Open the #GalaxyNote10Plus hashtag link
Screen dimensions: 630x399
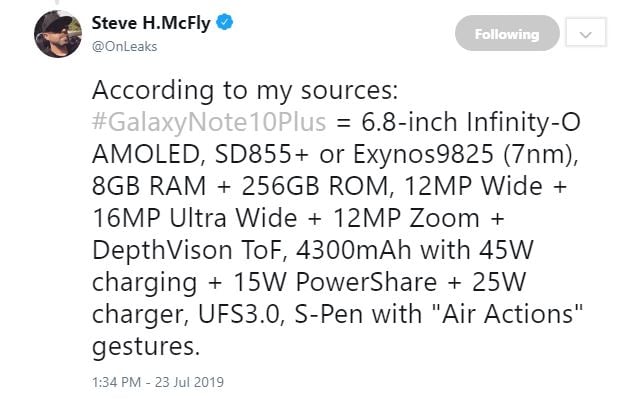(x=209, y=122)
